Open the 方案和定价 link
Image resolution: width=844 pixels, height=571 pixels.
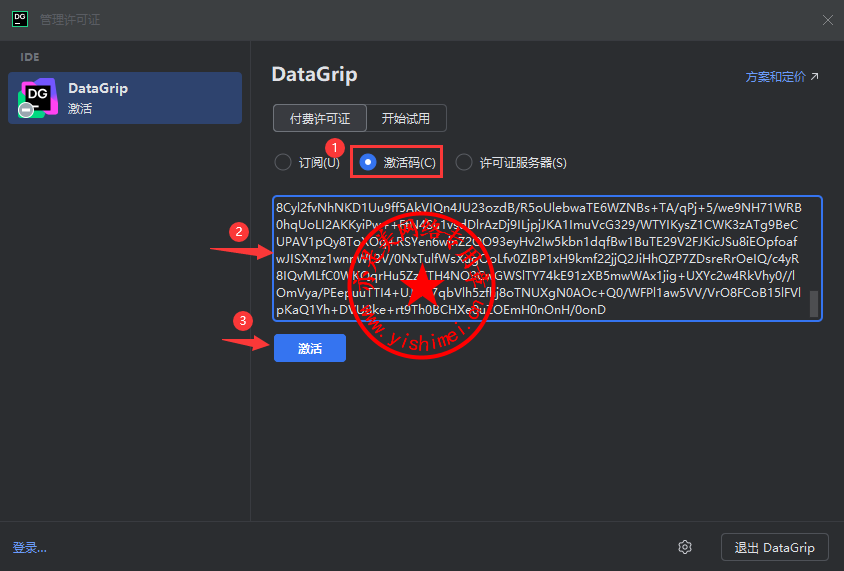coord(782,77)
